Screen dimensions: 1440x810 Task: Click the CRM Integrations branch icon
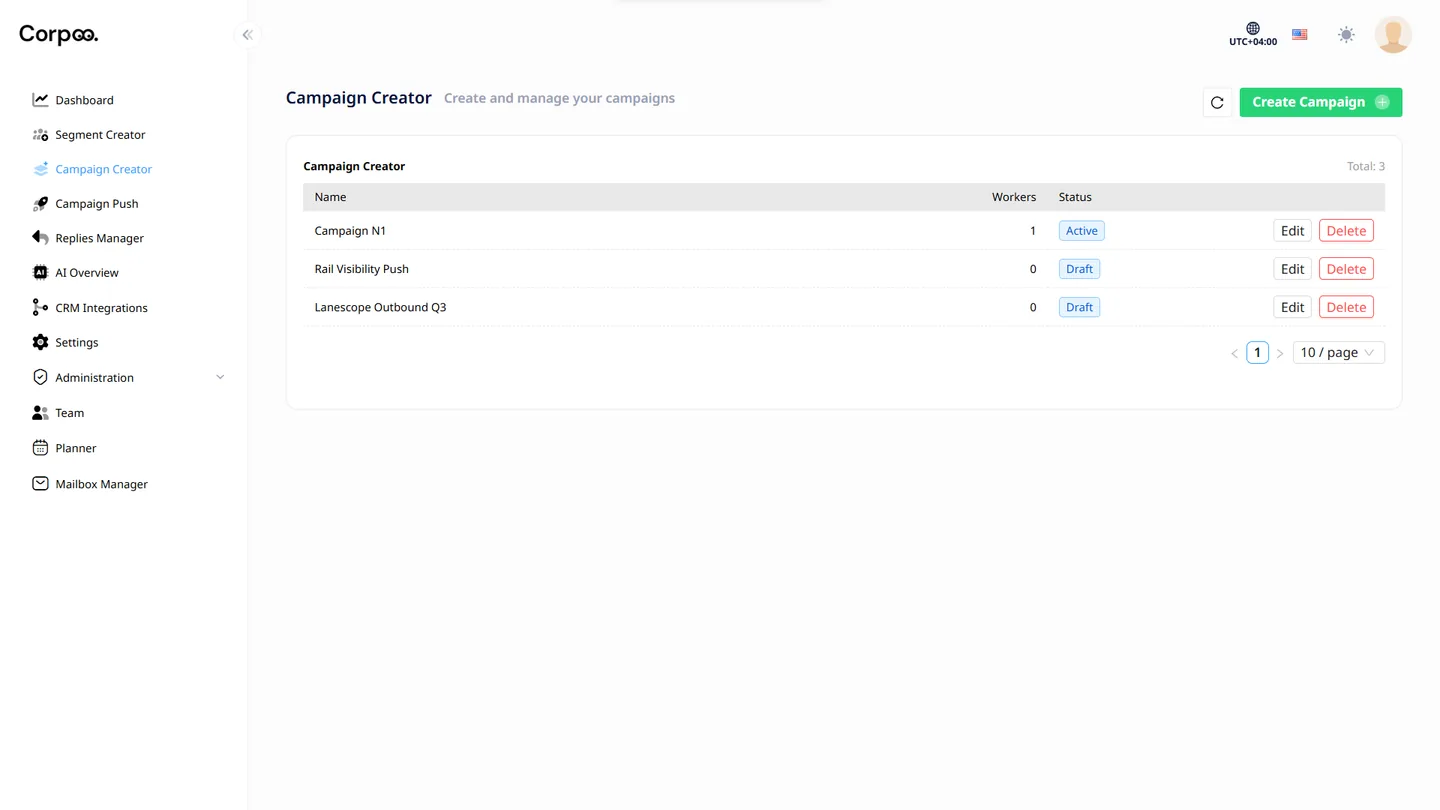(40, 308)
